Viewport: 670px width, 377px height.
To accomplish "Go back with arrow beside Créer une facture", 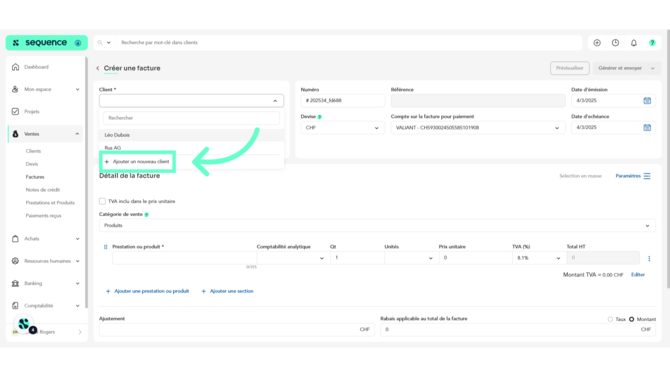I will point(98,68).
